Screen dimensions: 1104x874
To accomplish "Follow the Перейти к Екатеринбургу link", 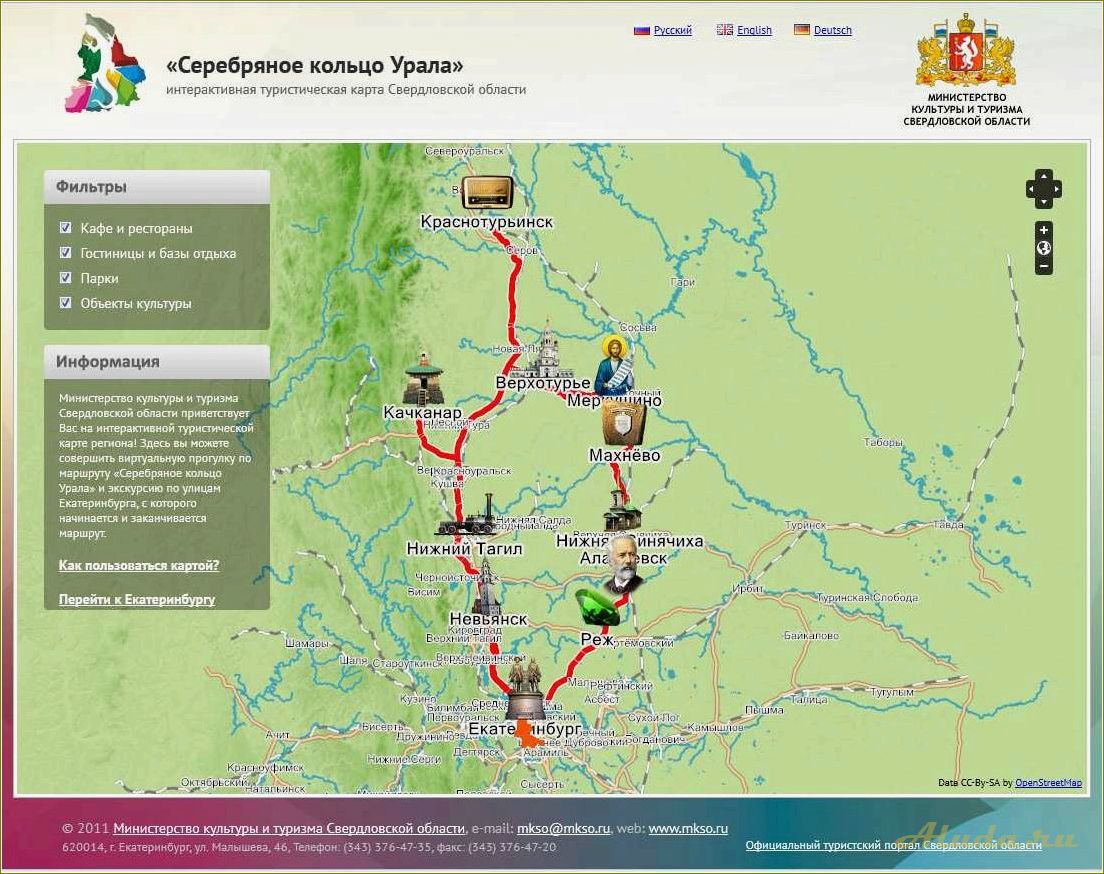I will pyautogui.click(x=137, y=600).
